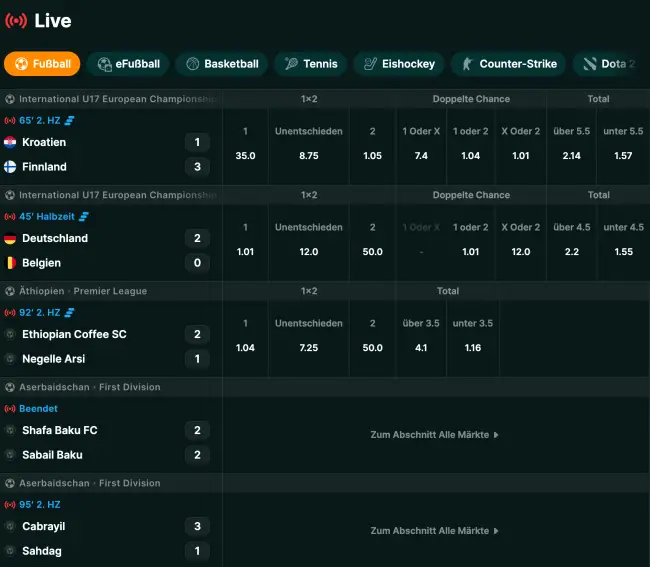The height and width of the screenshot is (567, 650).
Task: Select the Fußball sport tab
Action: (42, 64)
